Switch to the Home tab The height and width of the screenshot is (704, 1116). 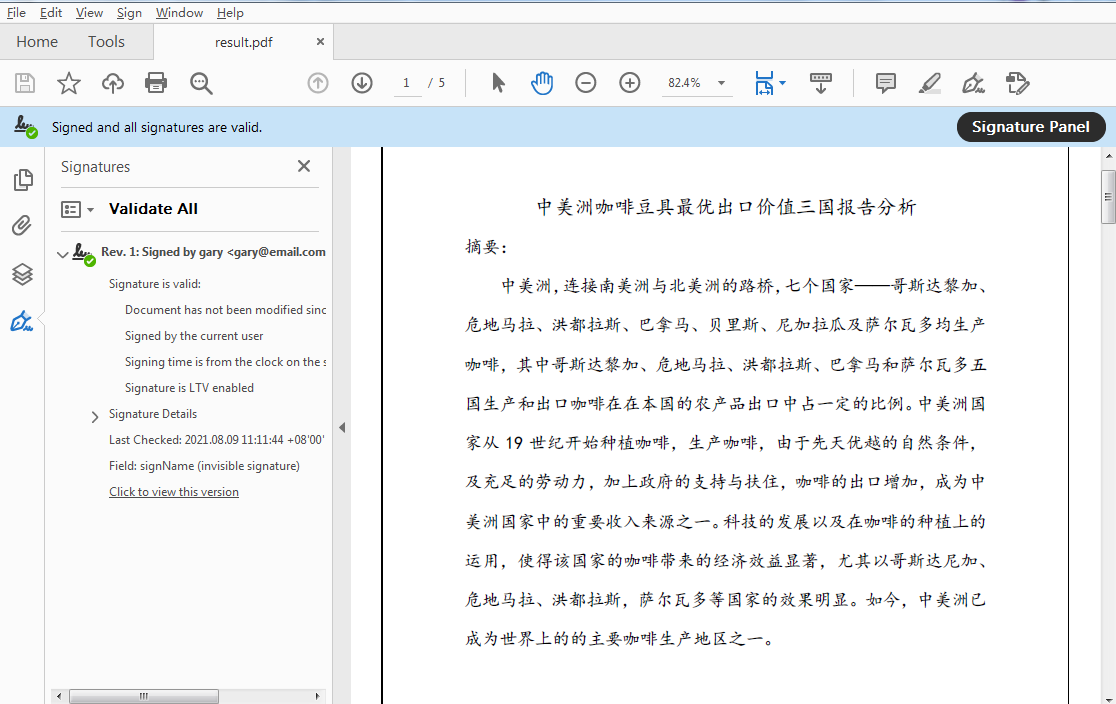click(37, 42)
